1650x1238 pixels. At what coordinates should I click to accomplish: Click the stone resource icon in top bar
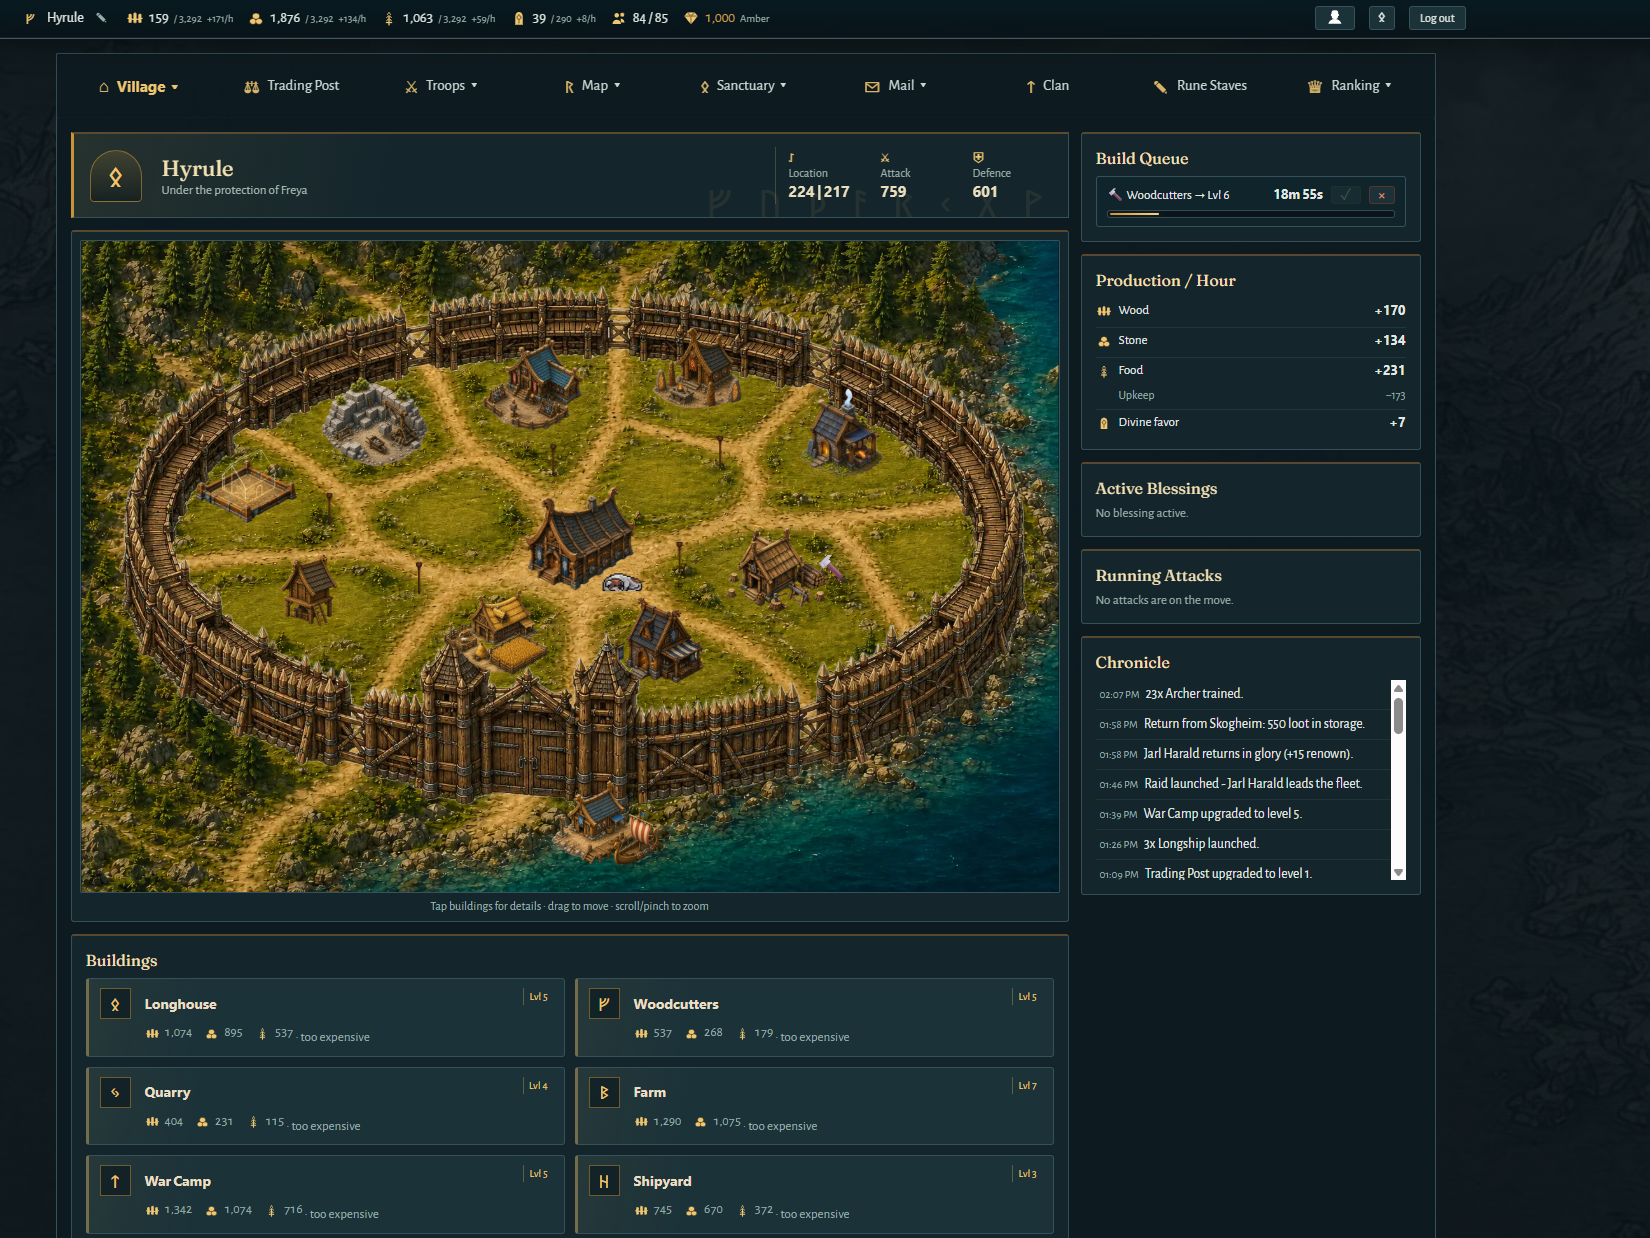click(x=256, y=18)
